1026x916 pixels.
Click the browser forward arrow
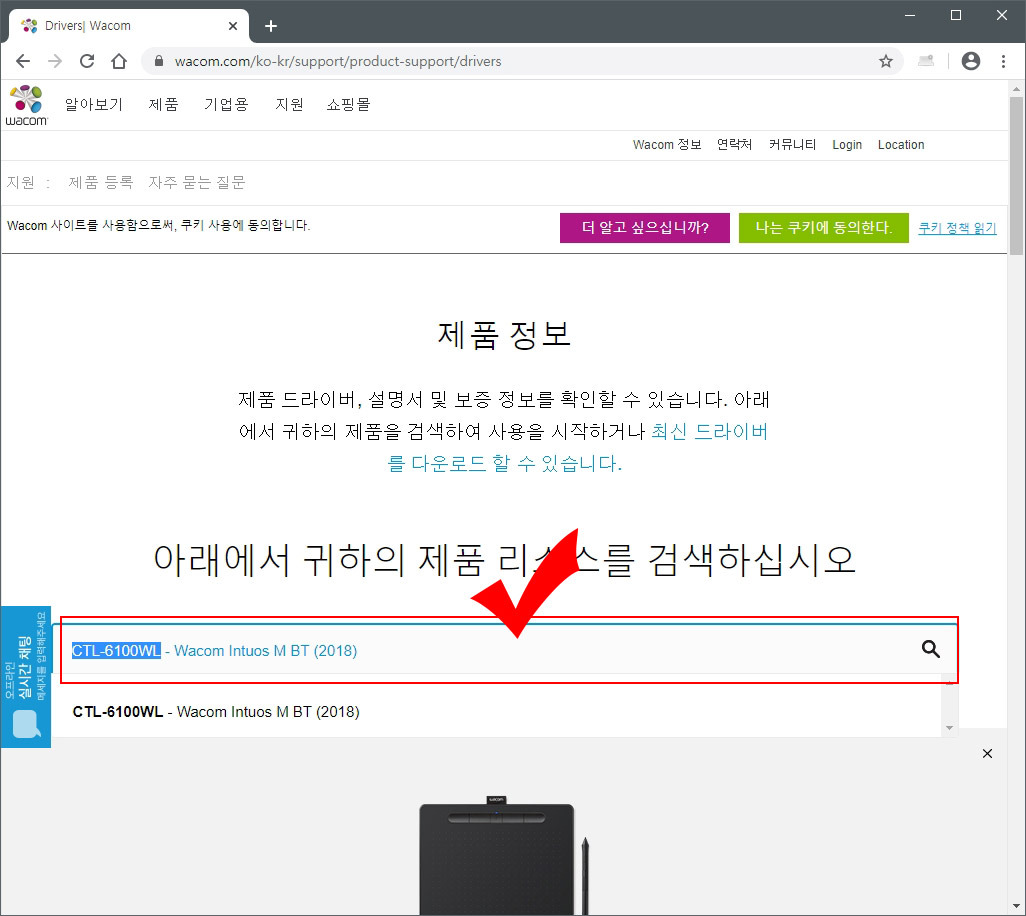click(x=55, y=62)
